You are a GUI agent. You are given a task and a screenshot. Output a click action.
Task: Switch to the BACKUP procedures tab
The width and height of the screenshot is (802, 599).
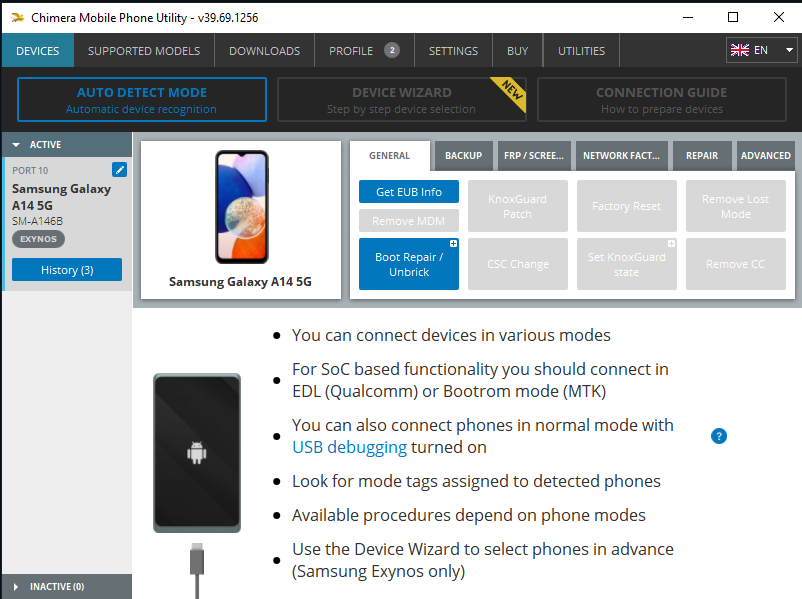click(x=463, y=156)
